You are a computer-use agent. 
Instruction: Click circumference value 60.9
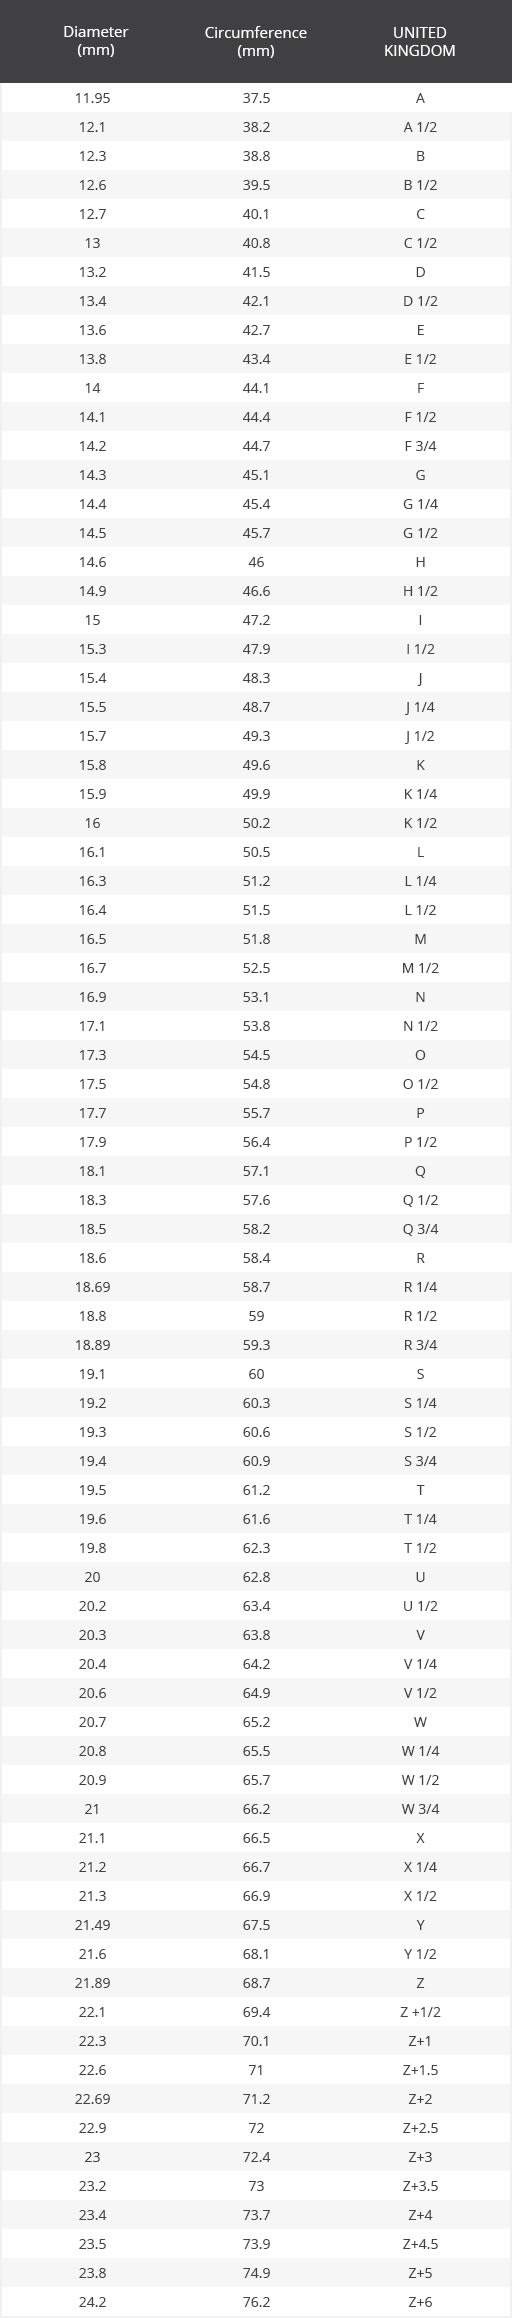(x=256, y=1461)
